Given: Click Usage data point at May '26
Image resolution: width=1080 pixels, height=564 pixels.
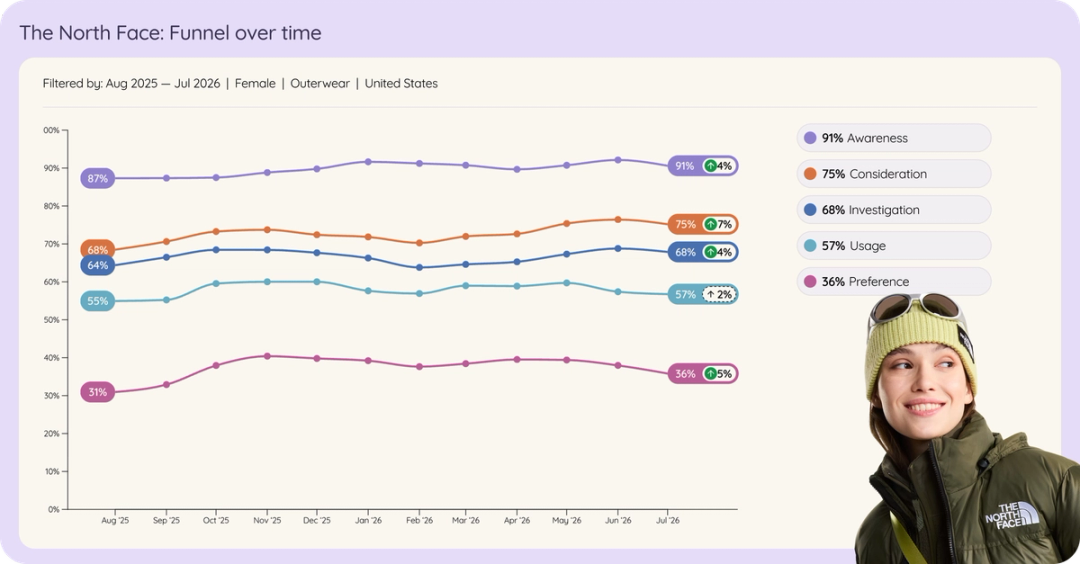Looking at the screenshot, I should (567, 283).
